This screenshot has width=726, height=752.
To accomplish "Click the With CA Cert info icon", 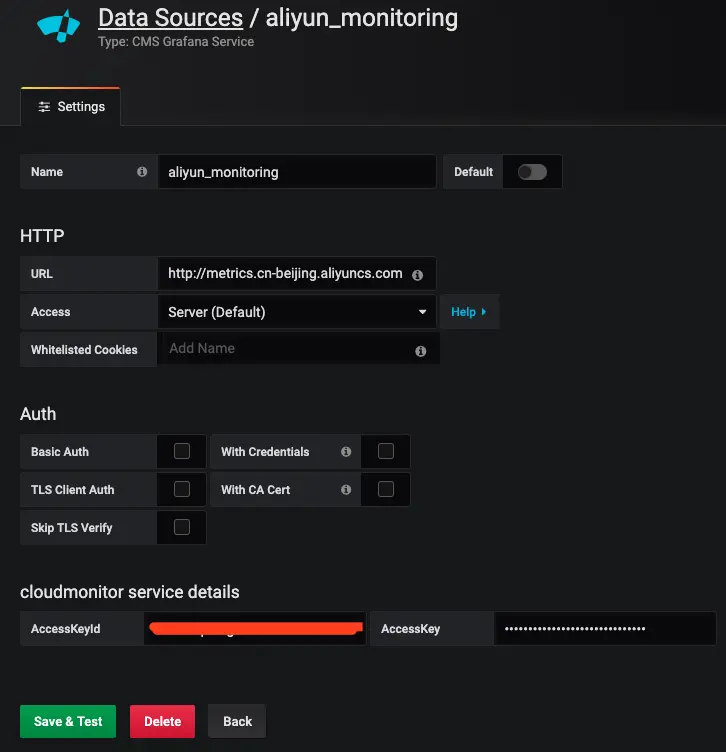I will (346, 489).
